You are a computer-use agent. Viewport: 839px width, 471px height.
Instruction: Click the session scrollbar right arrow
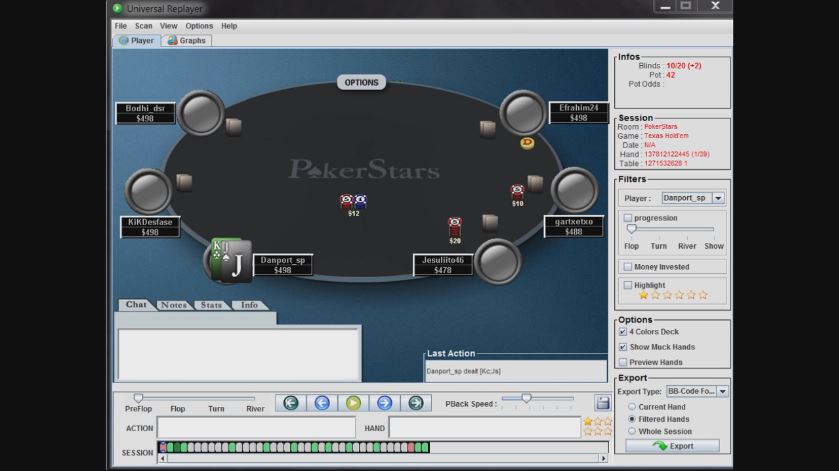604,459
